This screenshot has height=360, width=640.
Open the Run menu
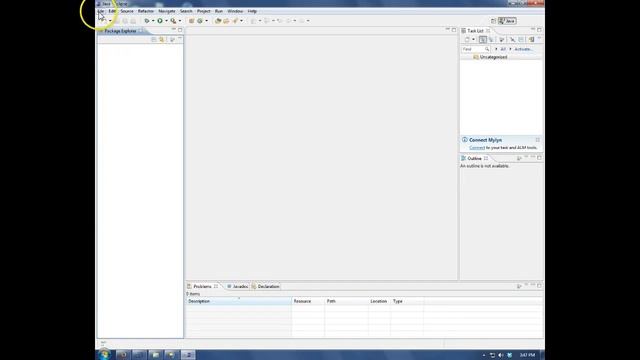click(219, 11)
